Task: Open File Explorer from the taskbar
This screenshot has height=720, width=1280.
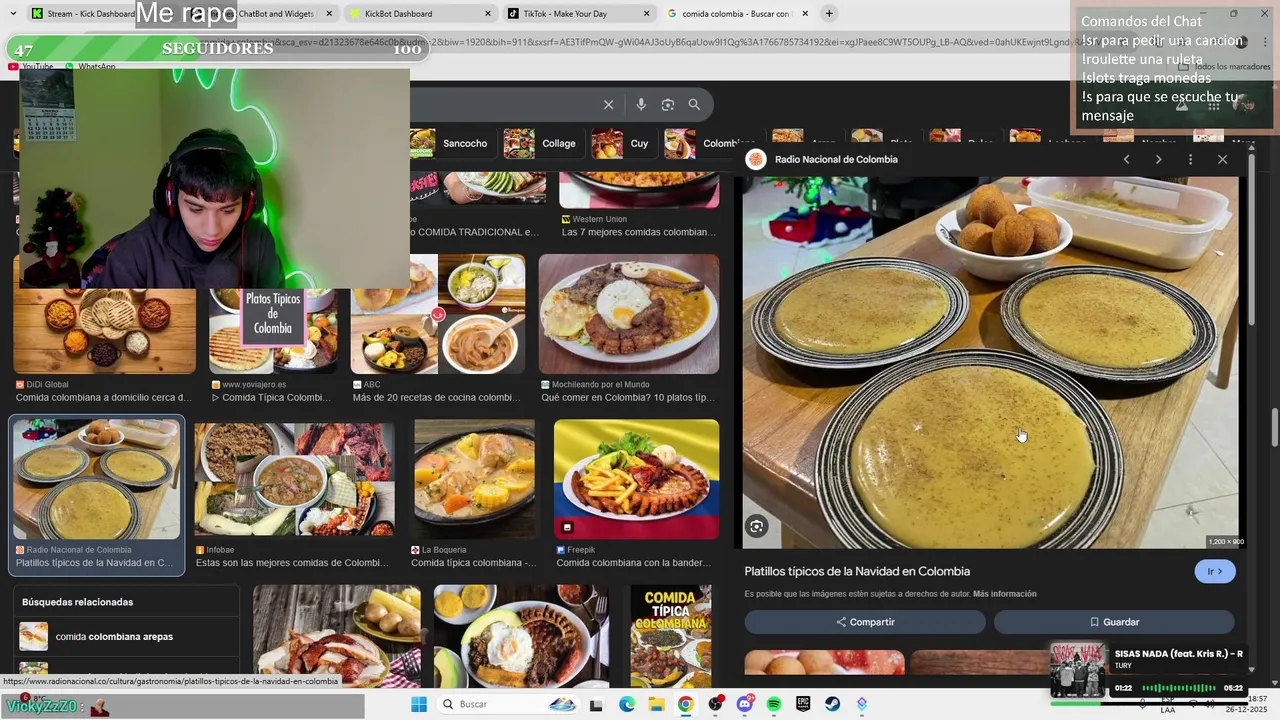Action: 656,705
